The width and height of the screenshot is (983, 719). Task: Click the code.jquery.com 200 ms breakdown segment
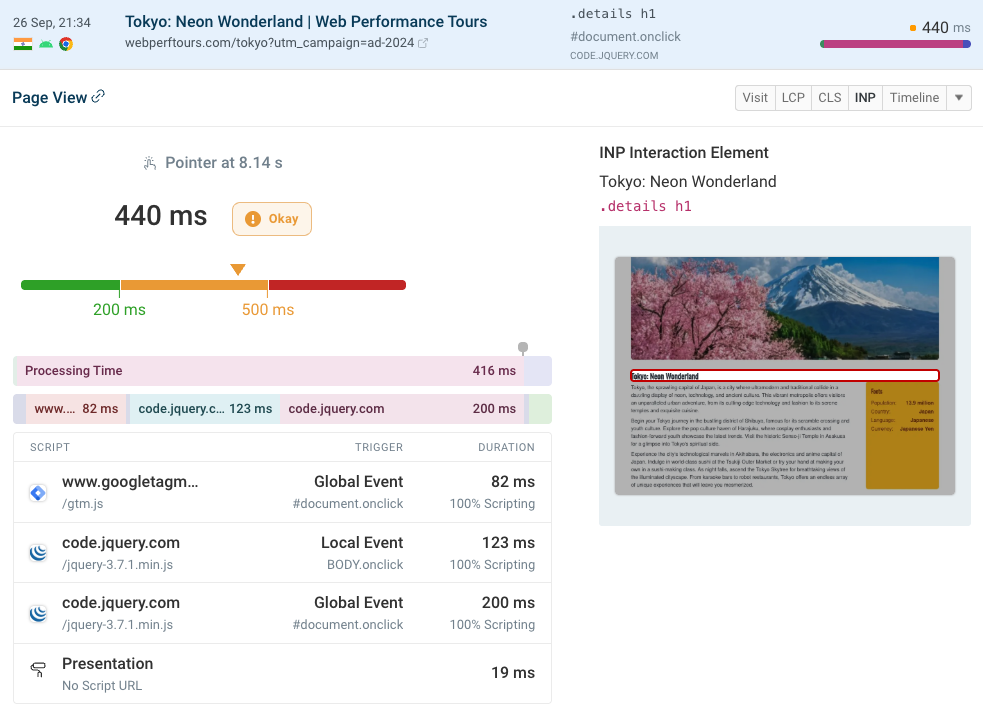tap(402, 409)
